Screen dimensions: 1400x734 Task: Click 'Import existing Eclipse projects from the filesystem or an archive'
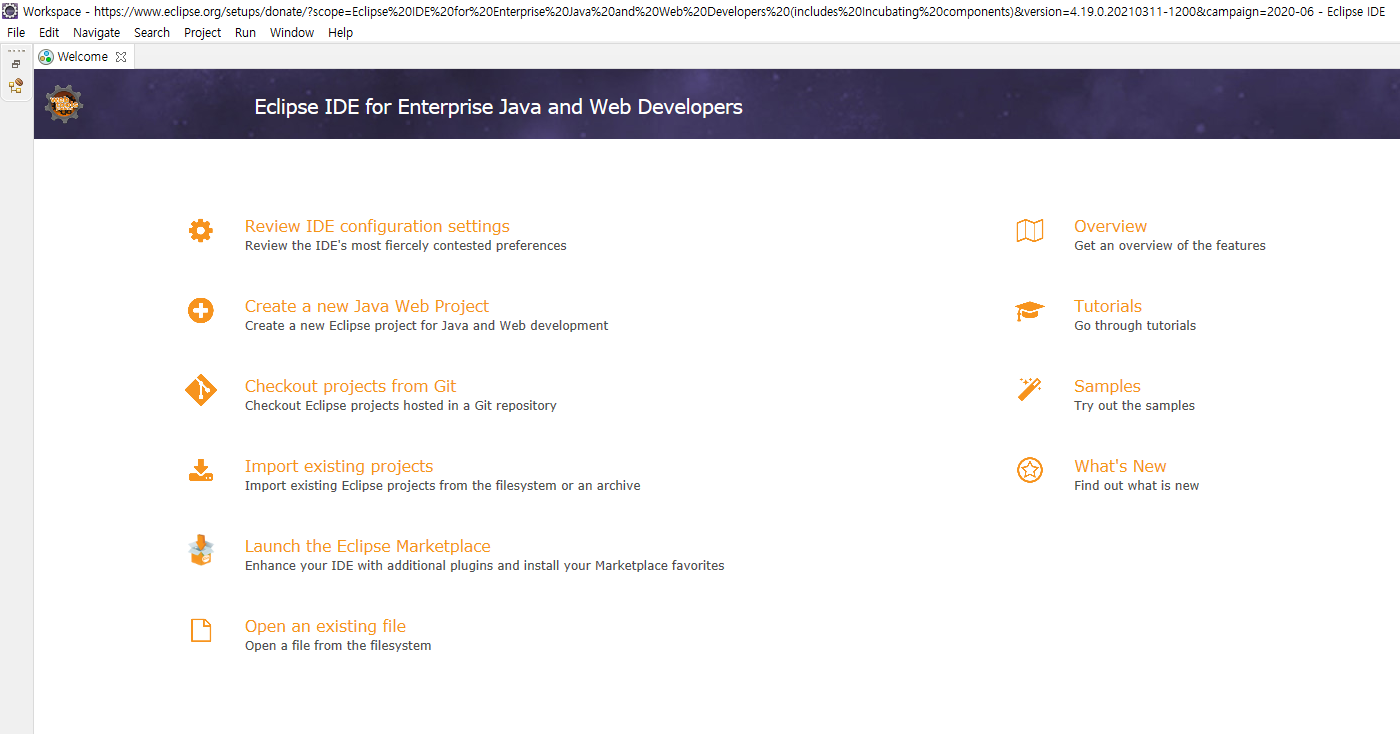[443, 486]
